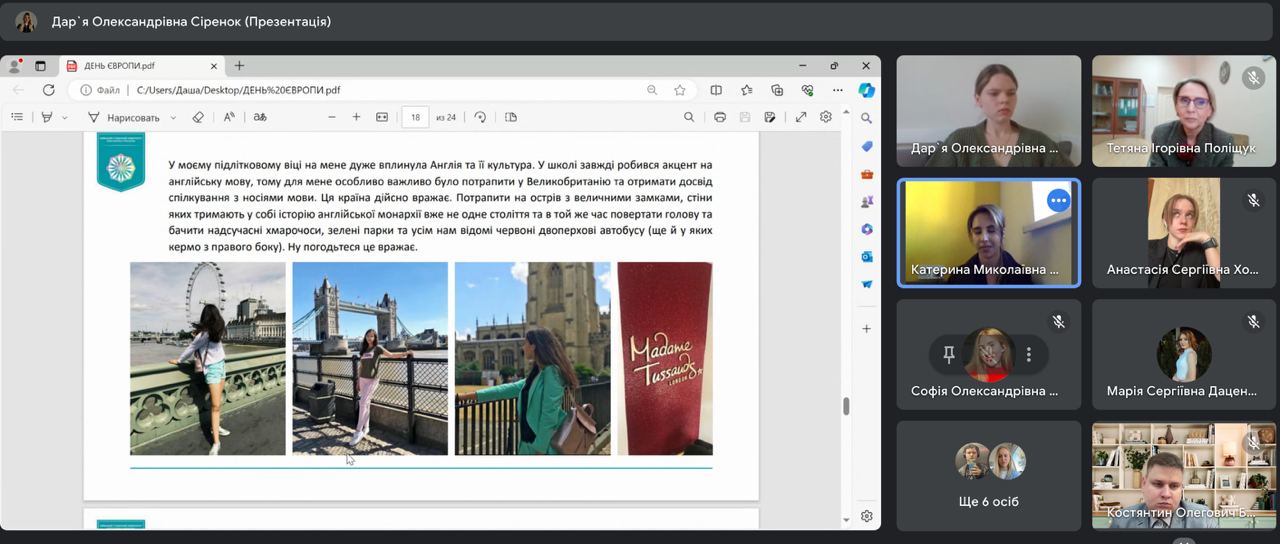Screen dimensions: 1280x544
Task: Add page to browser favorites star
Action: (680, 90)
